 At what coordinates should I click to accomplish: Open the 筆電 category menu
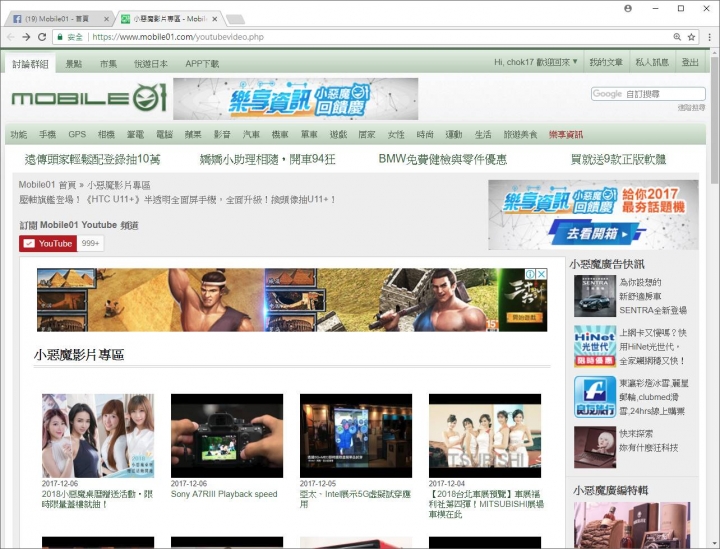point(135,134)
